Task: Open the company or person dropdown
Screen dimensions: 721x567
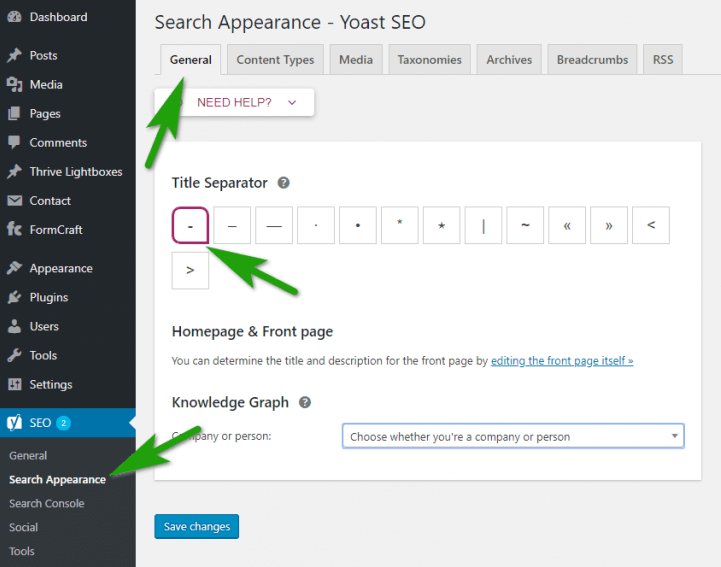Action: pyautogui.click(x=513, y=436)
